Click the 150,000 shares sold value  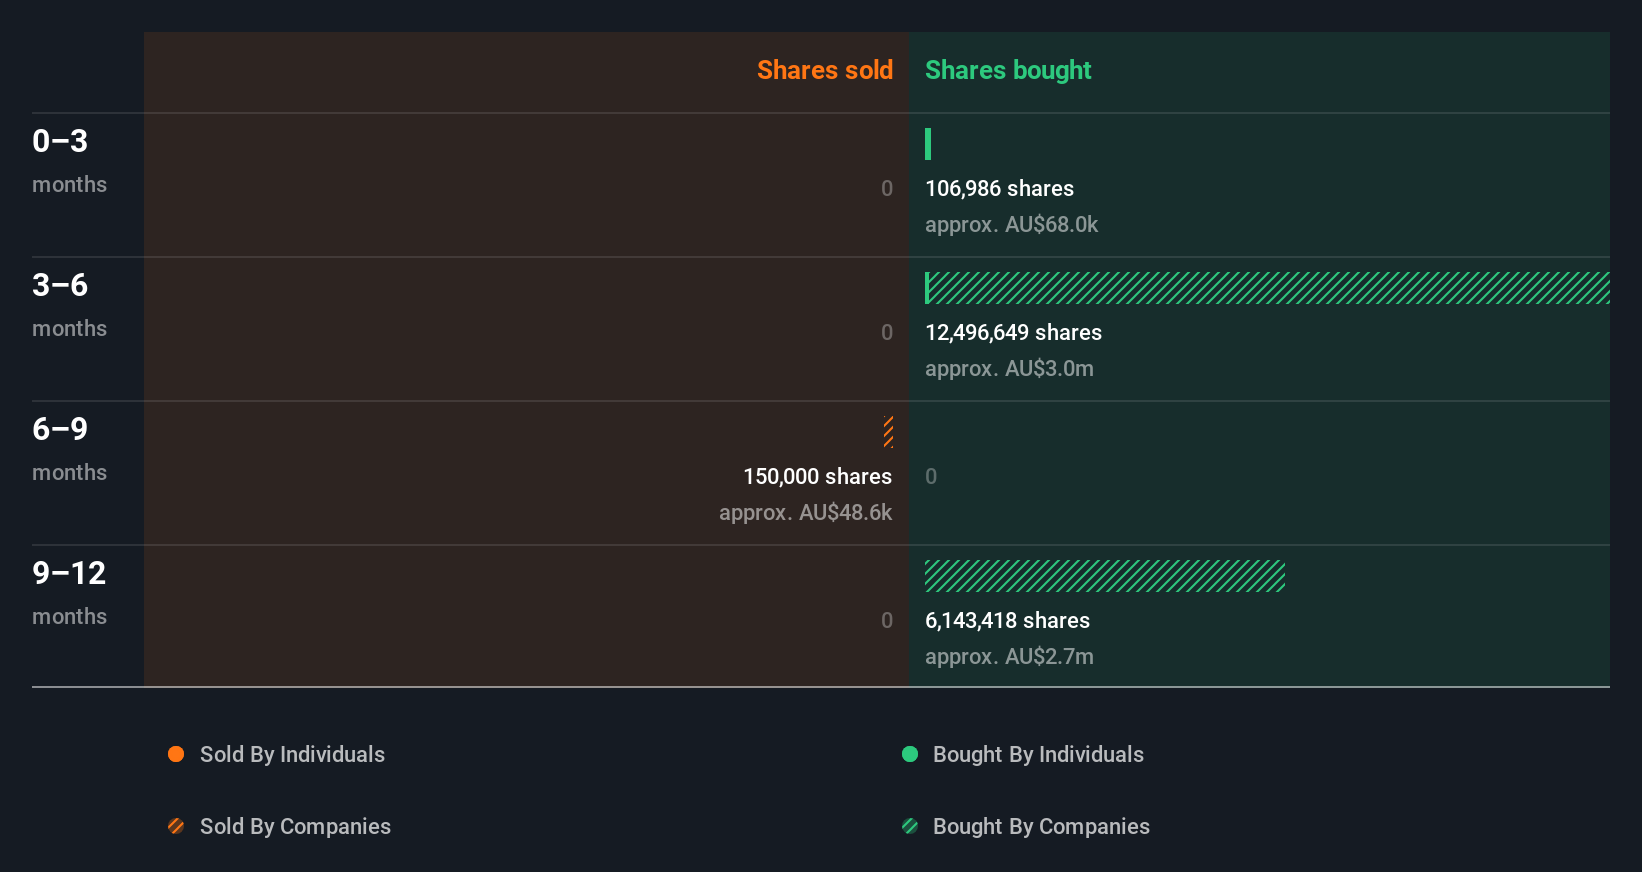817,476
